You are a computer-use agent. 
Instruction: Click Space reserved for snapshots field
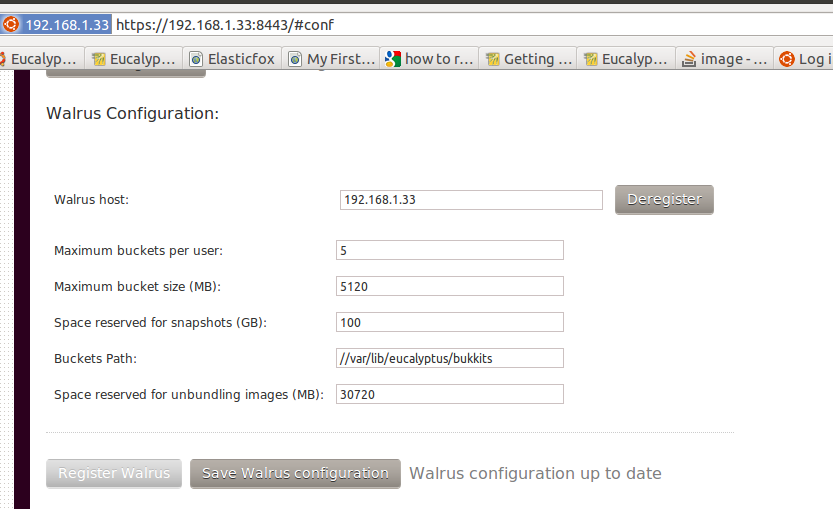point(449,323)
